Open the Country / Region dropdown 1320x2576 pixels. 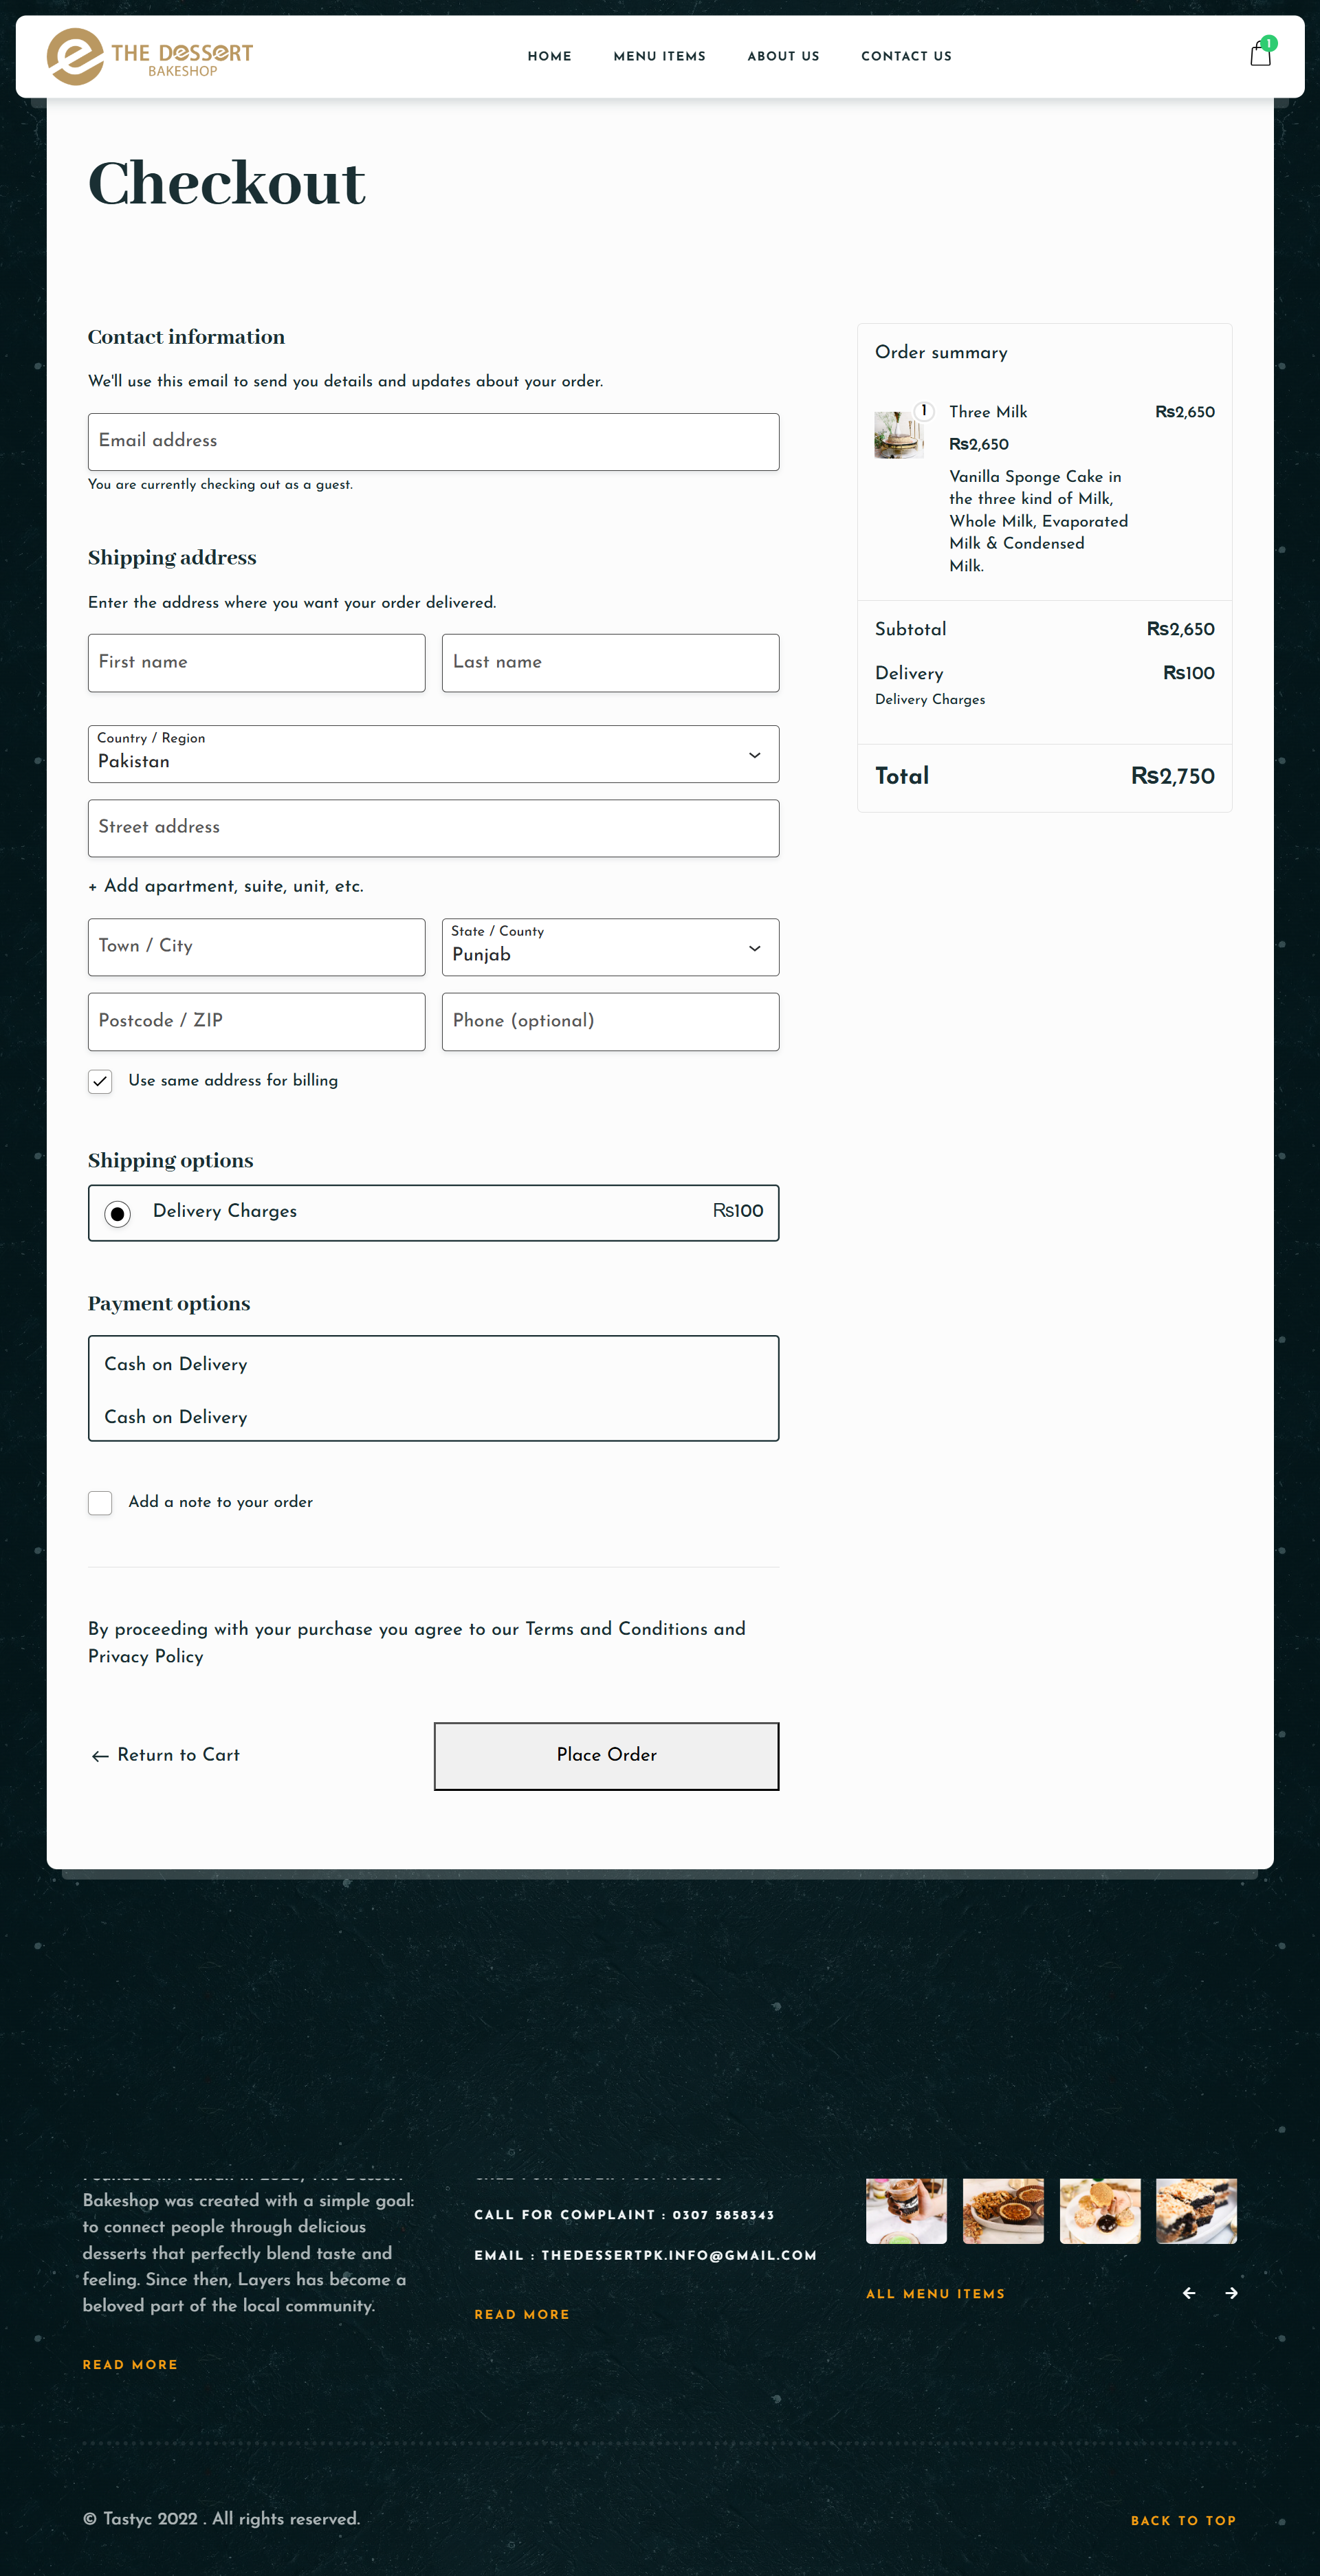(x=433, y=754)
